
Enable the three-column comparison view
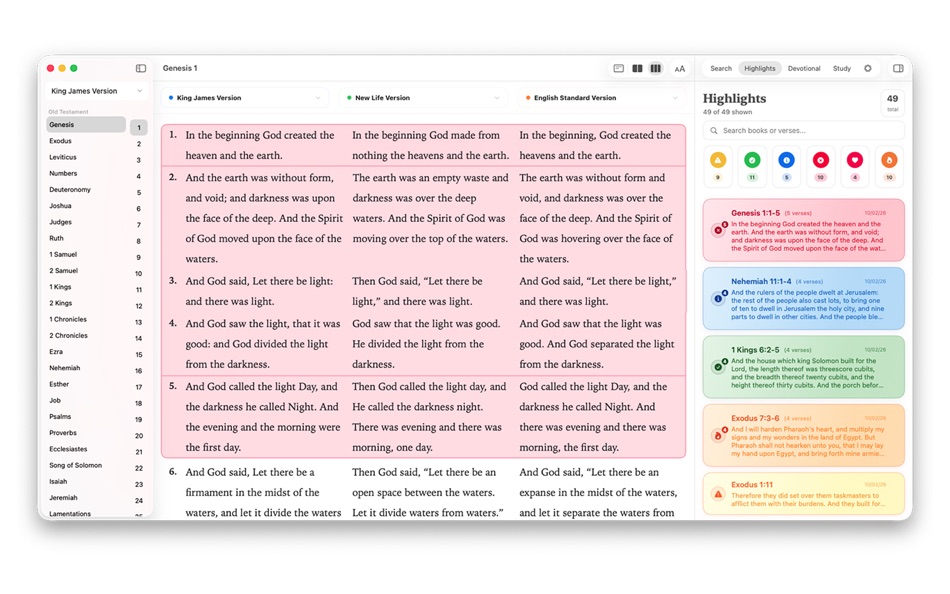click(x=656, y=68)
